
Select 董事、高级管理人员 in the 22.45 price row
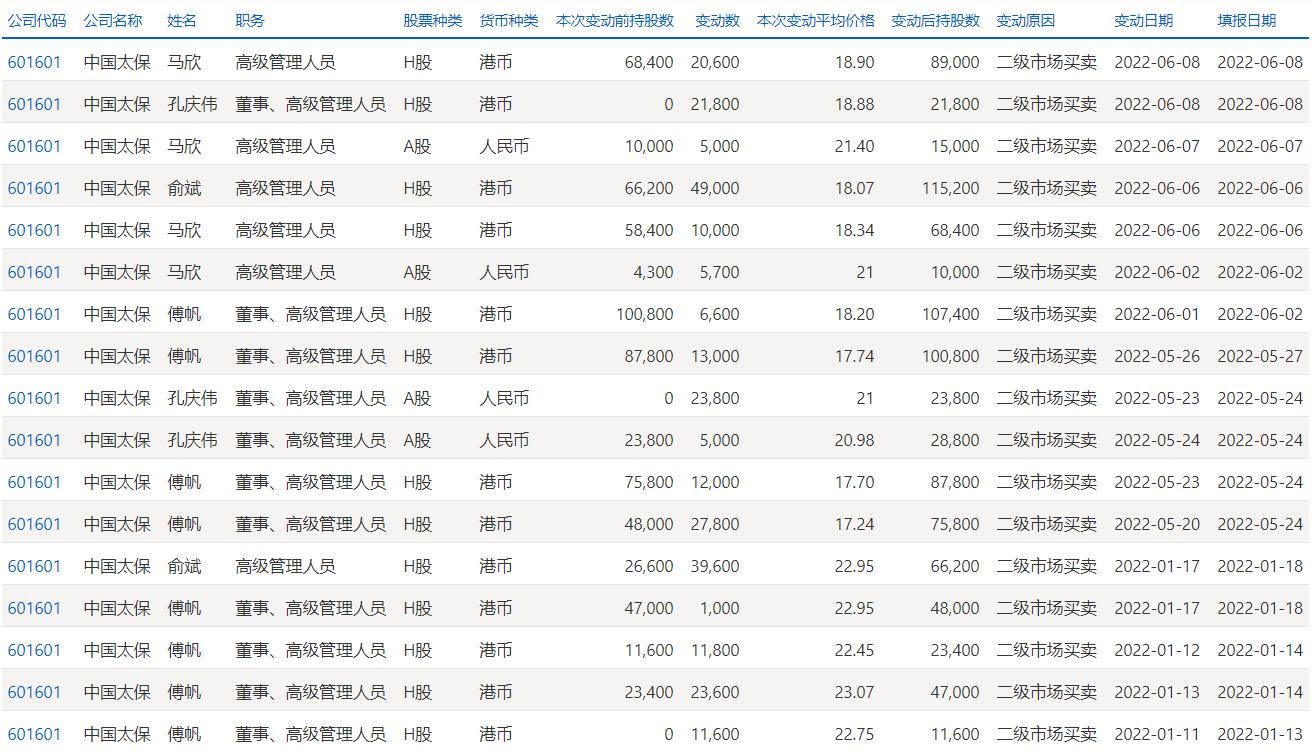coord(310,650)
